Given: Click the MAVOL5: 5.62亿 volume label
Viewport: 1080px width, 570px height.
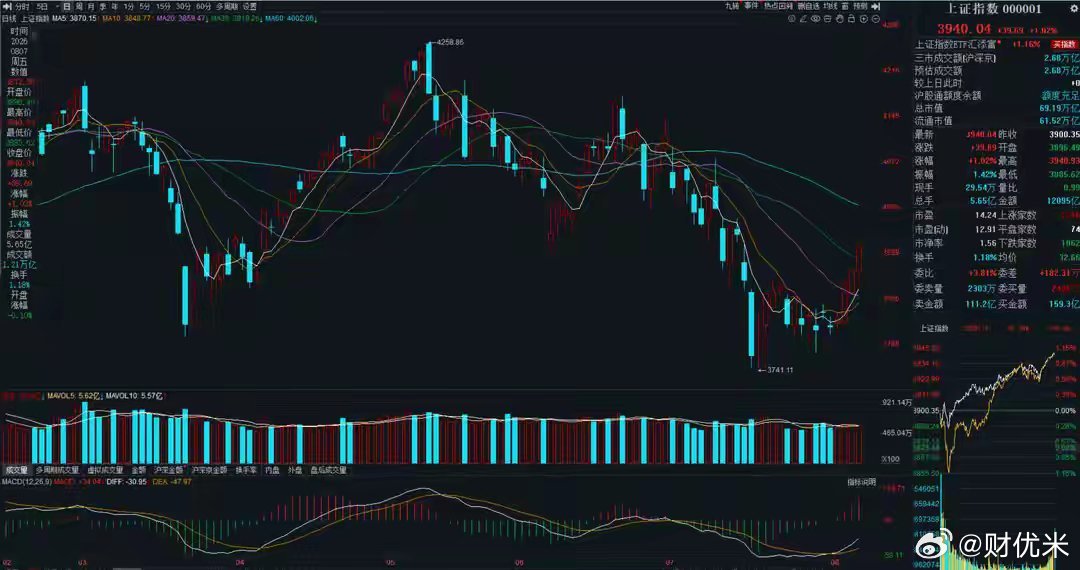Looking at the screenshot, I should point(72,397).
